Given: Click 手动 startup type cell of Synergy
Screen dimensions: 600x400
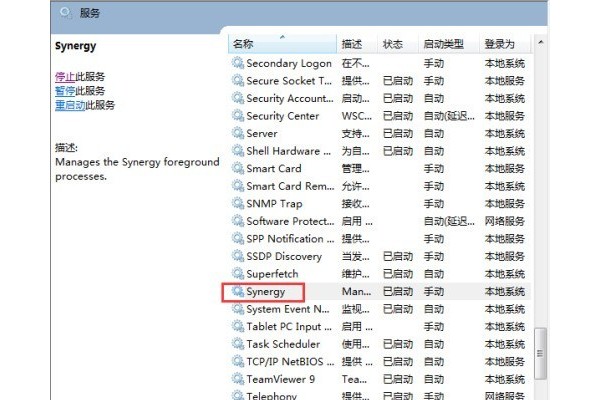Looking at the screenshot, I should pos(434,292).
